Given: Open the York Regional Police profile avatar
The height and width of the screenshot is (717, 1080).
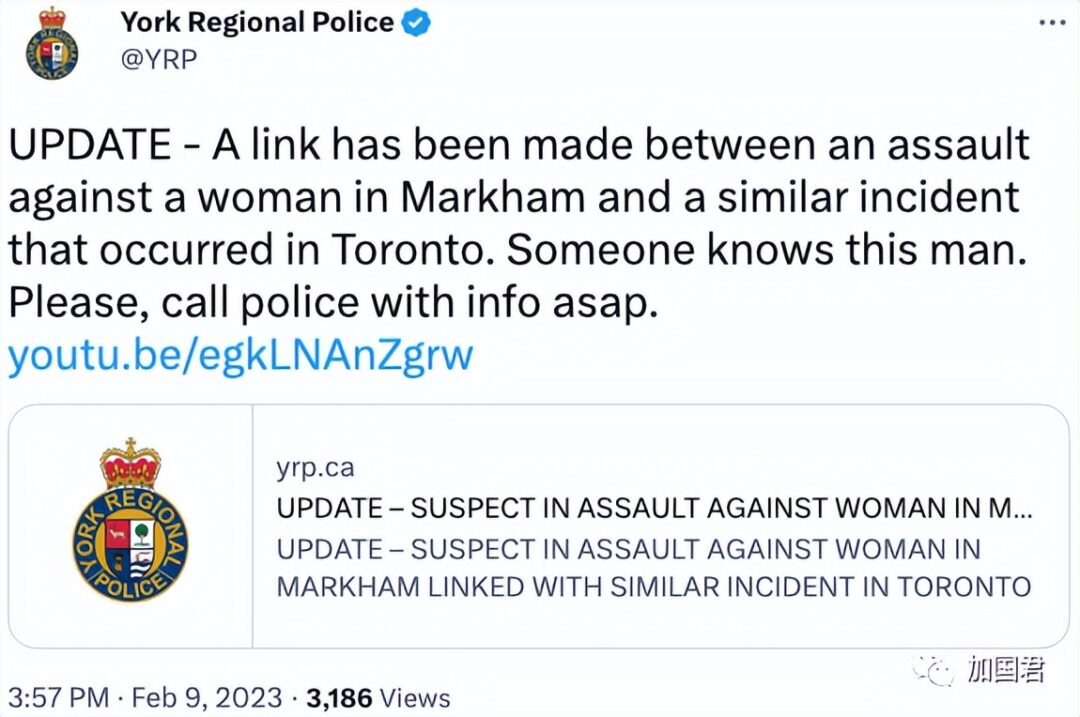Looking at the screenshot, I should [52, 43].
